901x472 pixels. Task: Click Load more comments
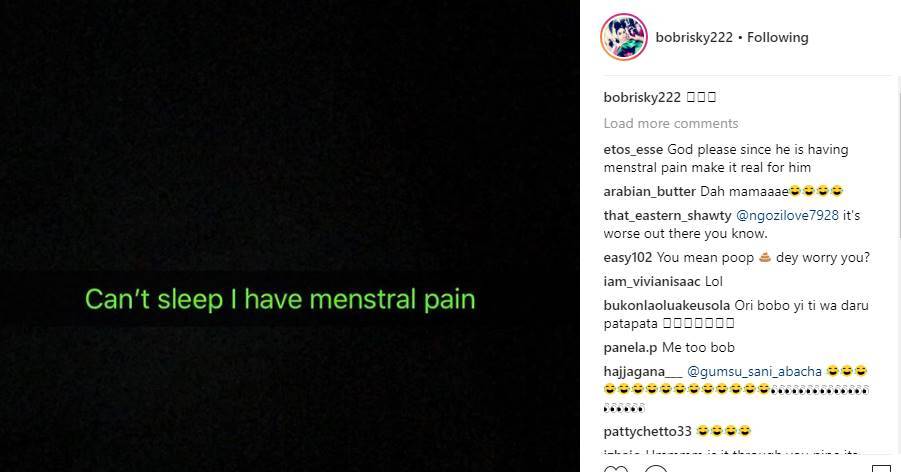pyautogui.click(x=671, y=123)
